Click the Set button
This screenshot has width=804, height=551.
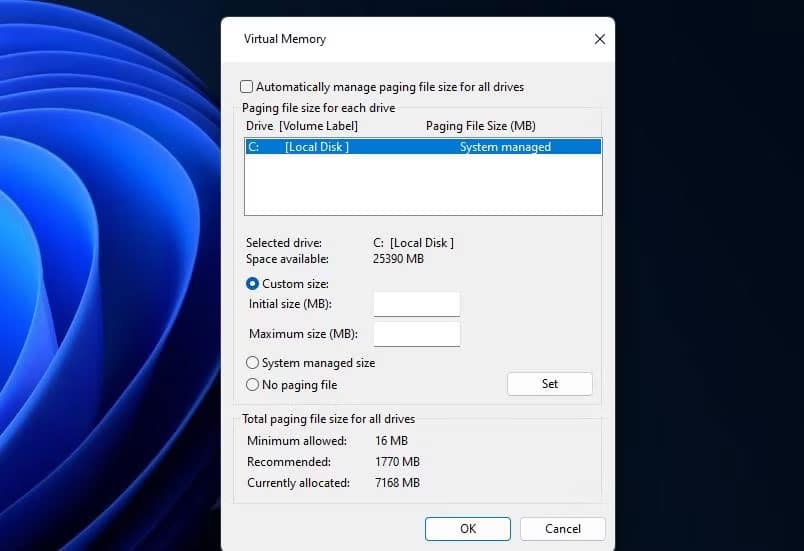pos(550,384)
